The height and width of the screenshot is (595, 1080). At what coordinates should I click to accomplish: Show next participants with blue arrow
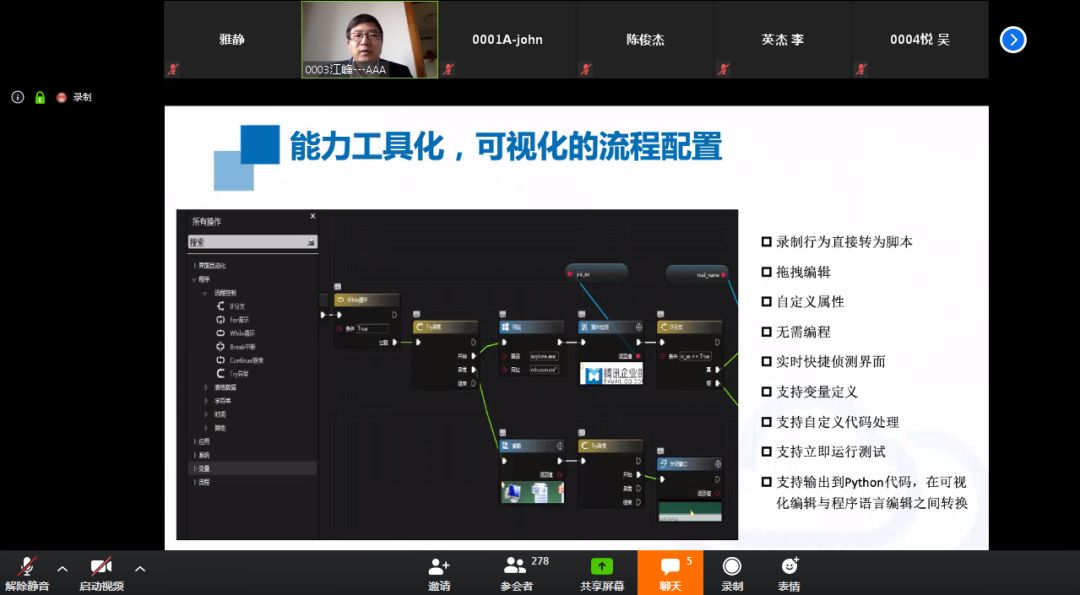[1013, 40]
